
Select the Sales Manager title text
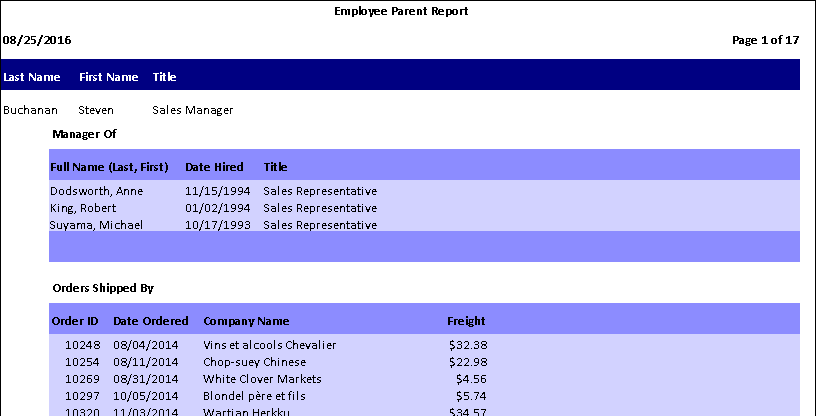[x=193, y=110]
